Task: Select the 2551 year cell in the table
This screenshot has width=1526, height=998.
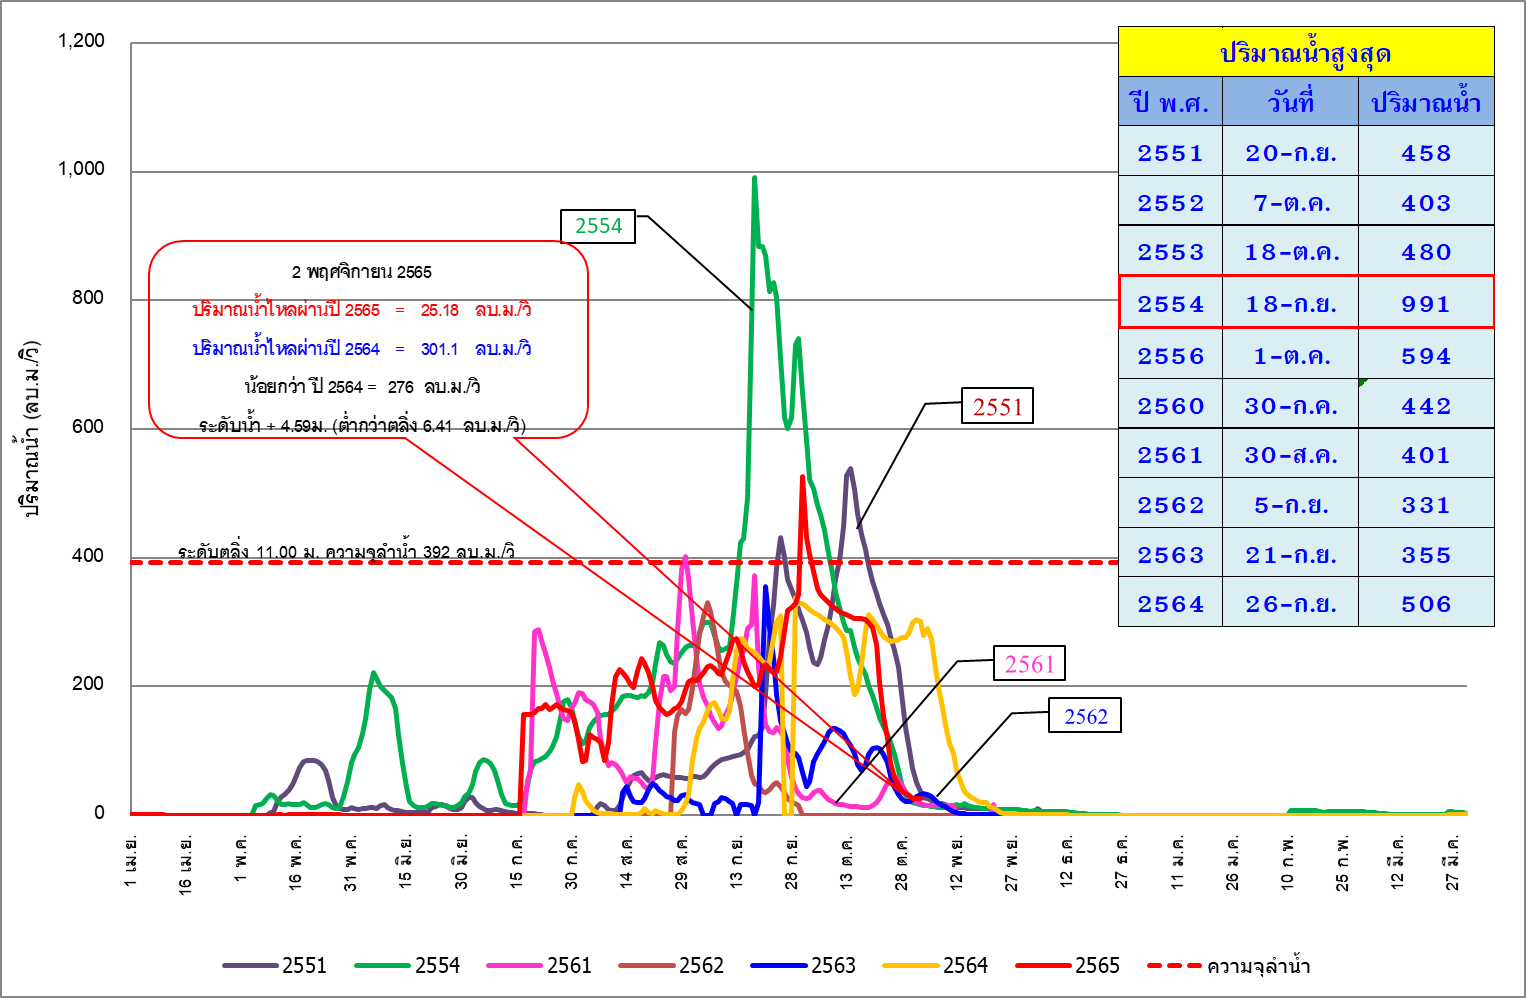Action: (x=1170, y=152)
